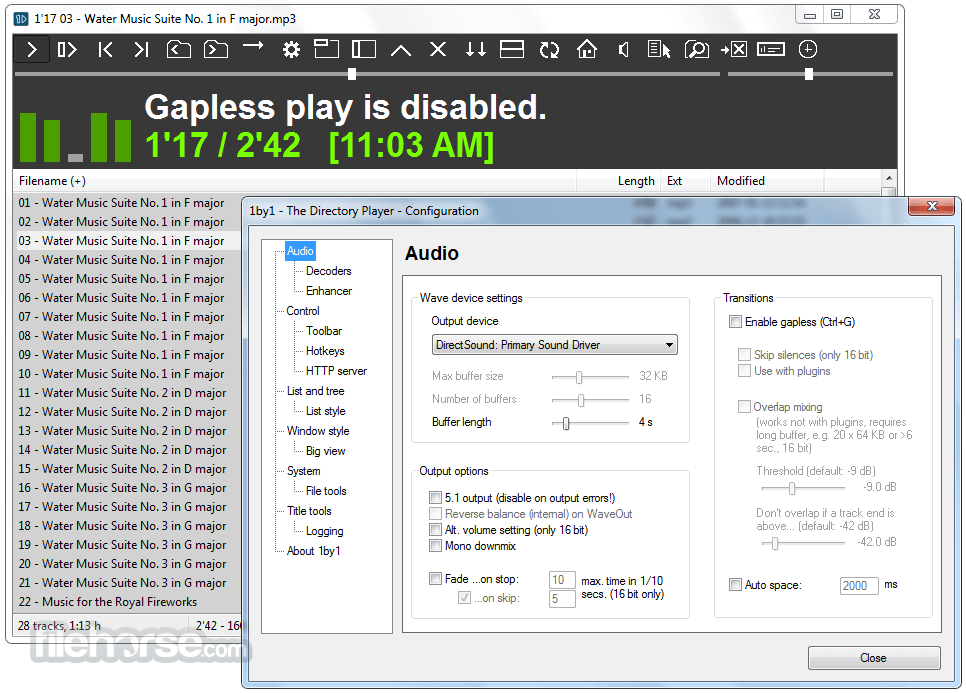Screen dimensions: 966x693
Task: Check Fade ...on stop option
Action: [436, 578]
